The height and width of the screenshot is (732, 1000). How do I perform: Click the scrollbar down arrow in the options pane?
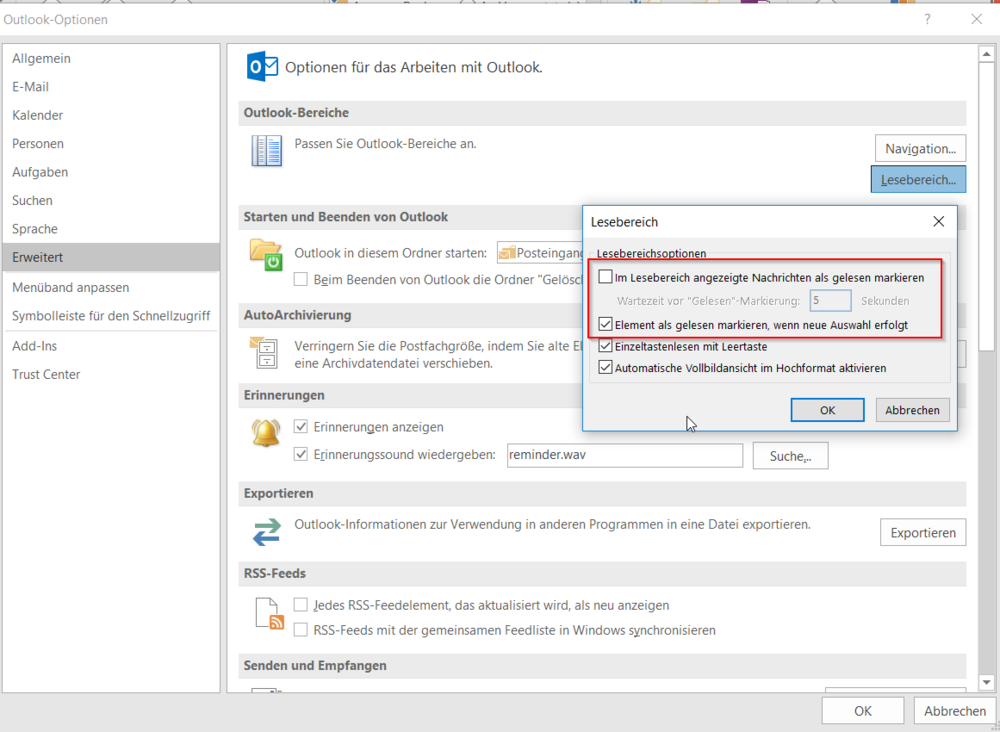(x=987, y=682)
